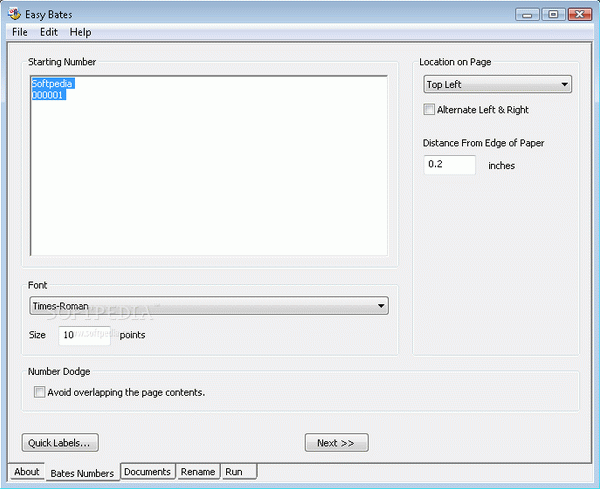Open the Edit menu
The height and width of the screenshot is (489, 600).
click(x=49, y=32)
